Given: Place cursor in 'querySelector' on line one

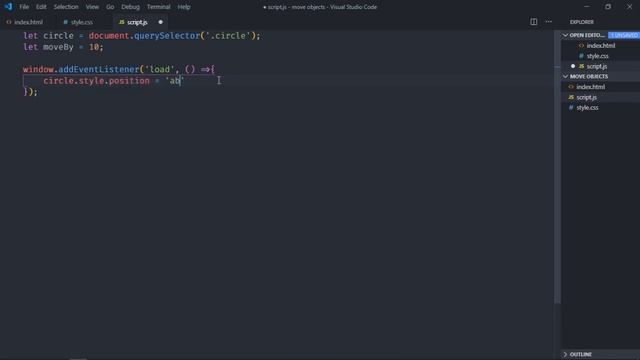Looking at the screenshot, I should click(x=167, y=36).
